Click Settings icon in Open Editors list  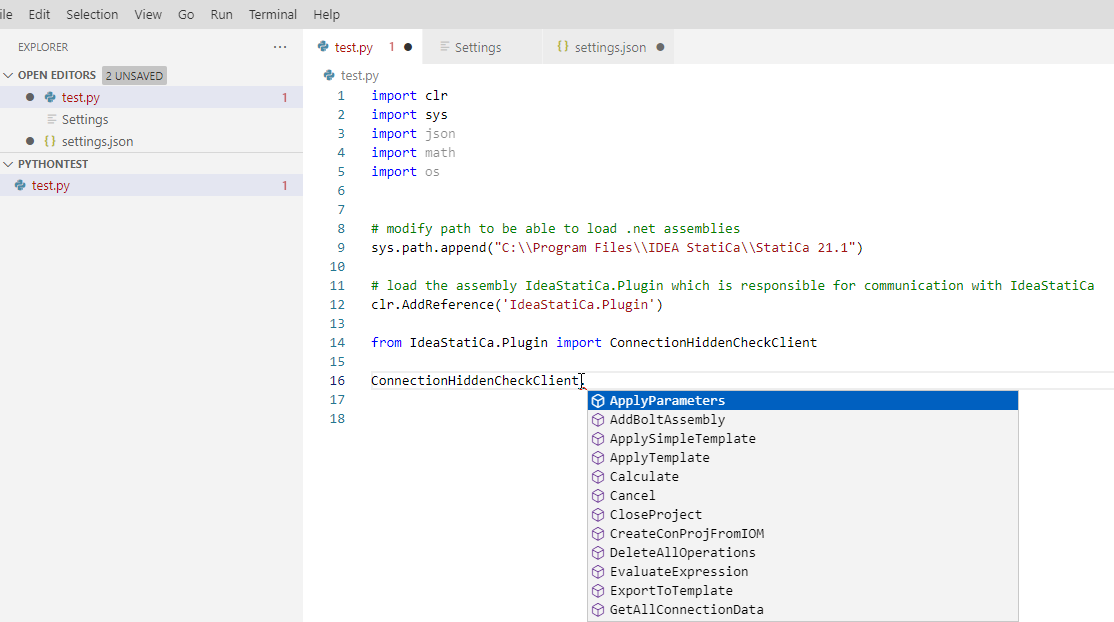51,119
